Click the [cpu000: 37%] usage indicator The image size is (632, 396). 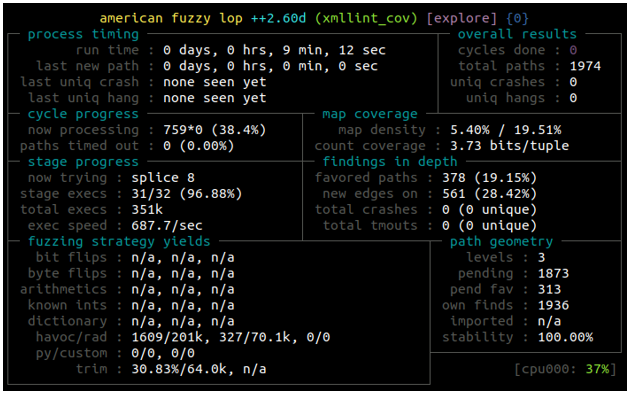pyautogui.click(x=565, y=369)
